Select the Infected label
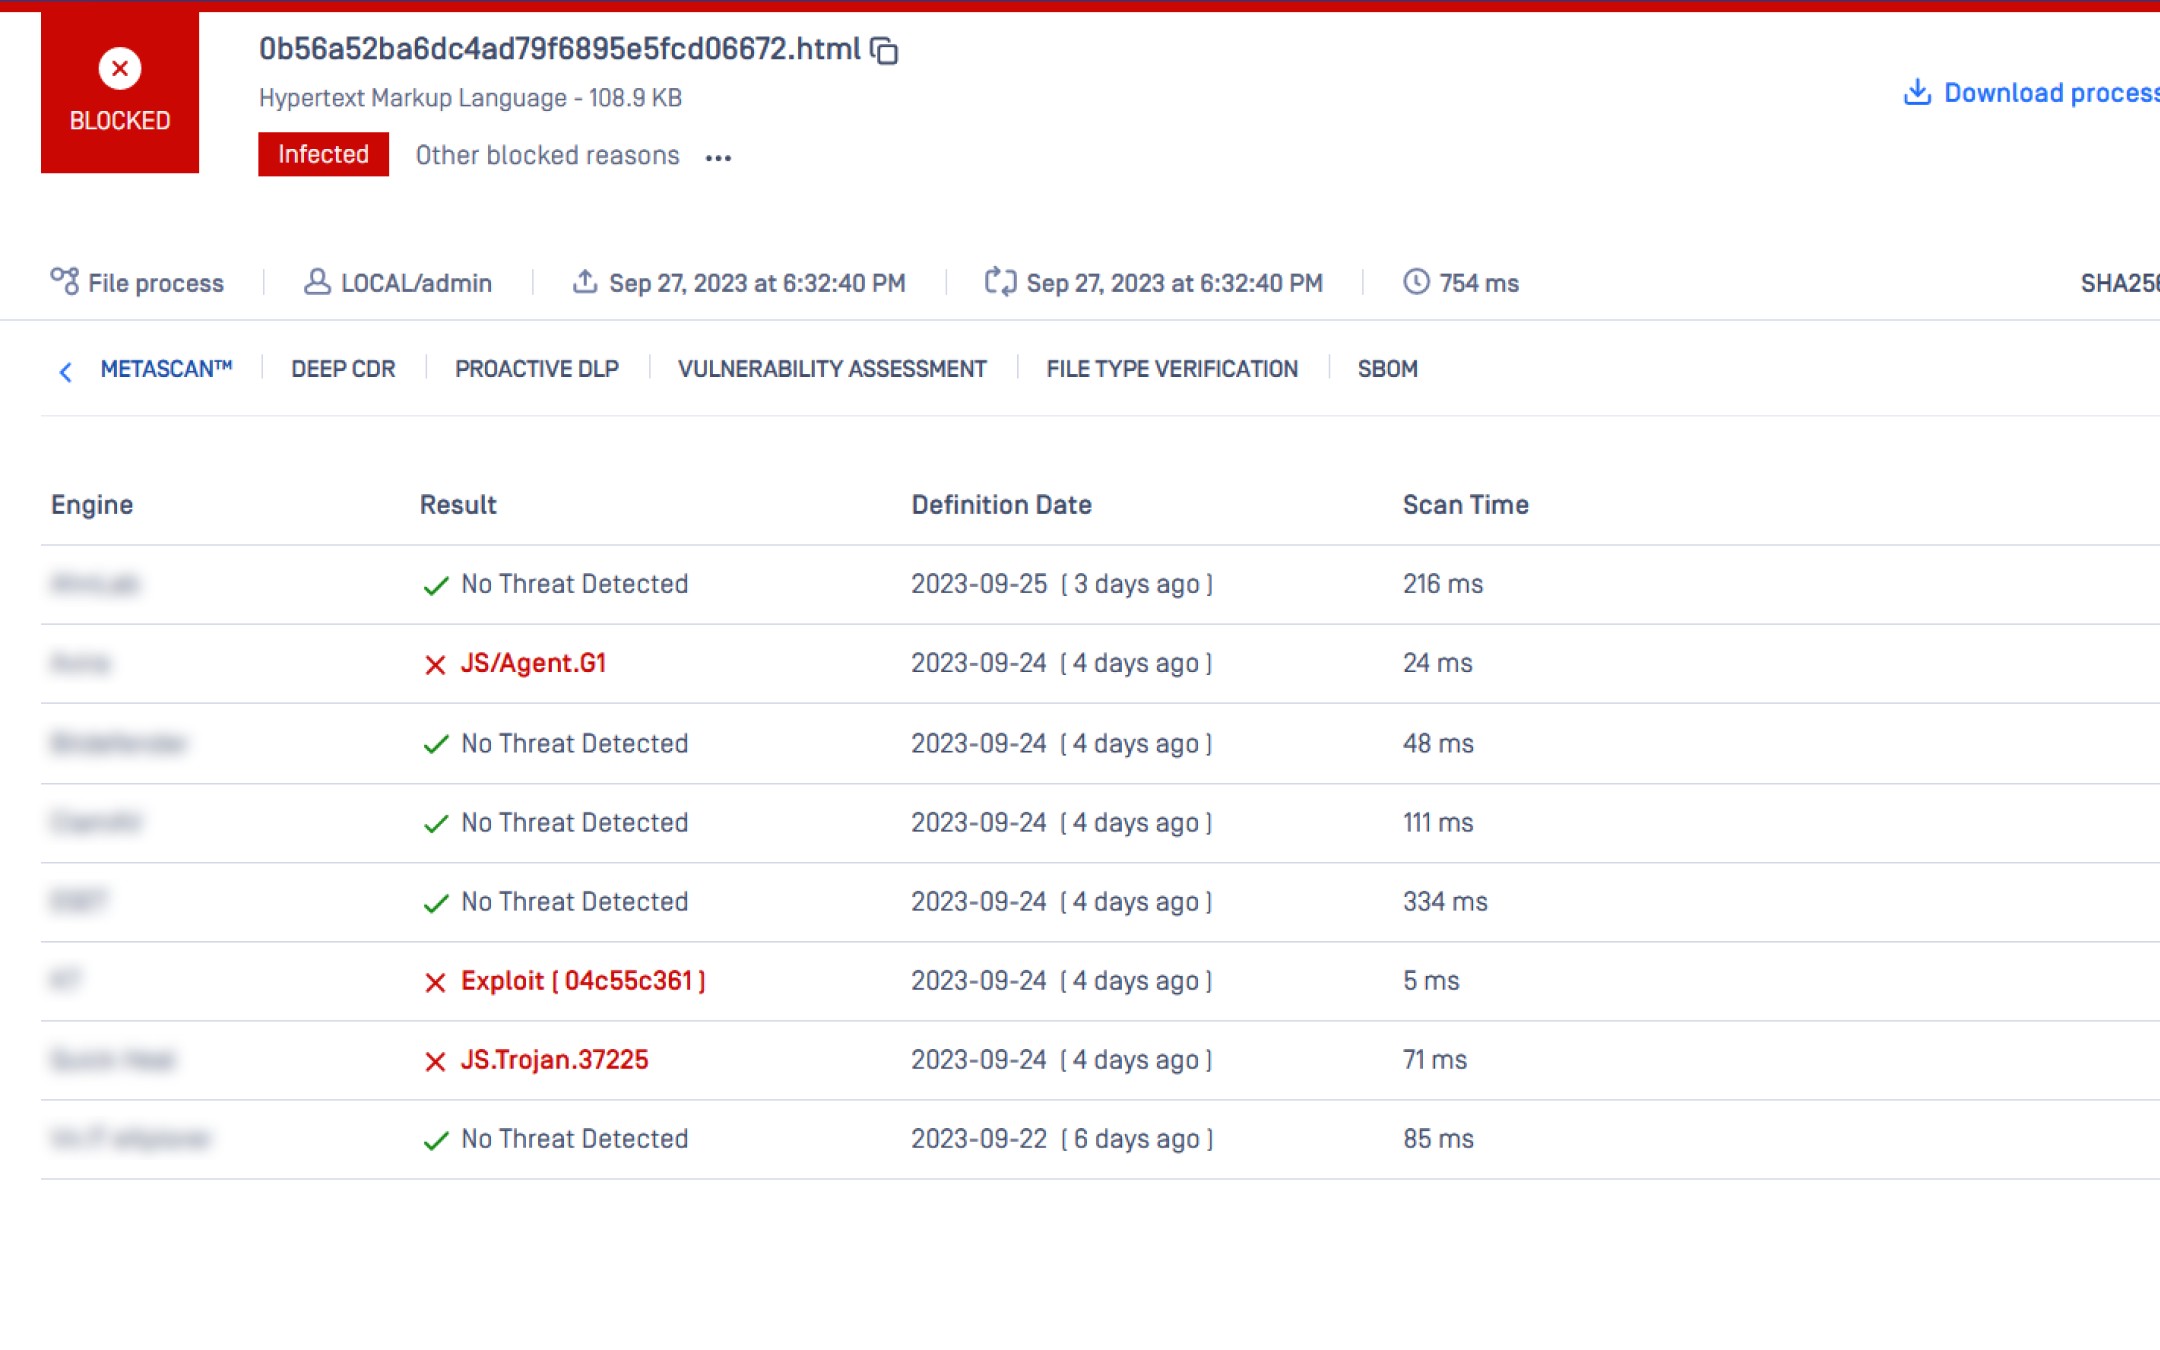Image resolution: width=2160 pixels, height=1350 pixels. (x=322, y=154)
